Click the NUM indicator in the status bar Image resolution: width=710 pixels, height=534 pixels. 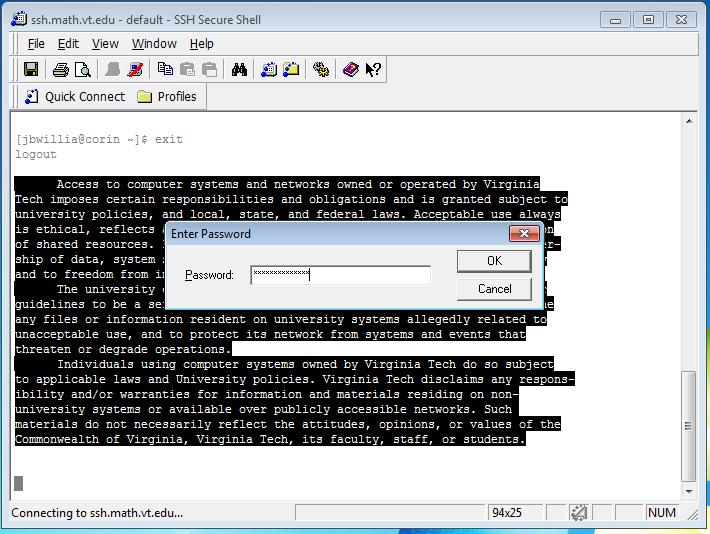click(662, 513)
